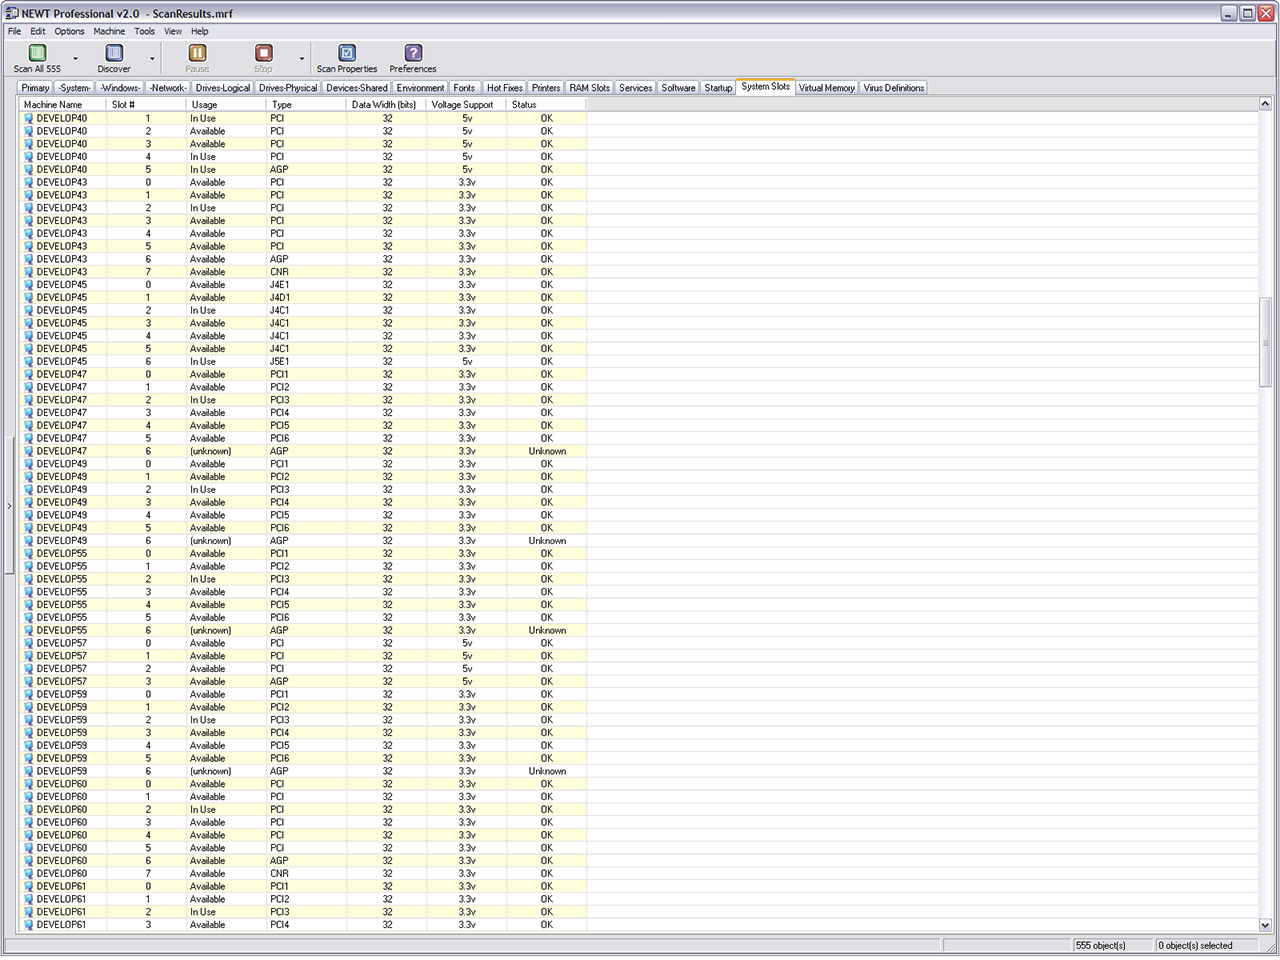Image resolution: width=1280 pixels, height=960 pixels.
Task: Click the Discover toolbar icon
Action: (x=114, y=53)
